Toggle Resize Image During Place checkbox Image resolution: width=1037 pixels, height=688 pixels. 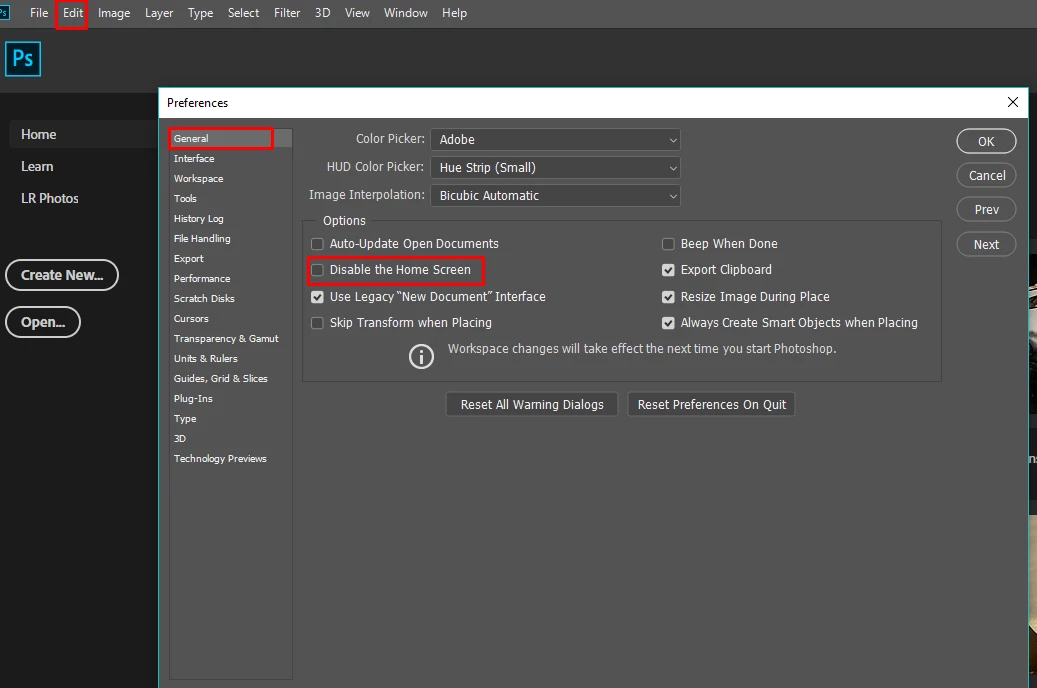(668, 297)
